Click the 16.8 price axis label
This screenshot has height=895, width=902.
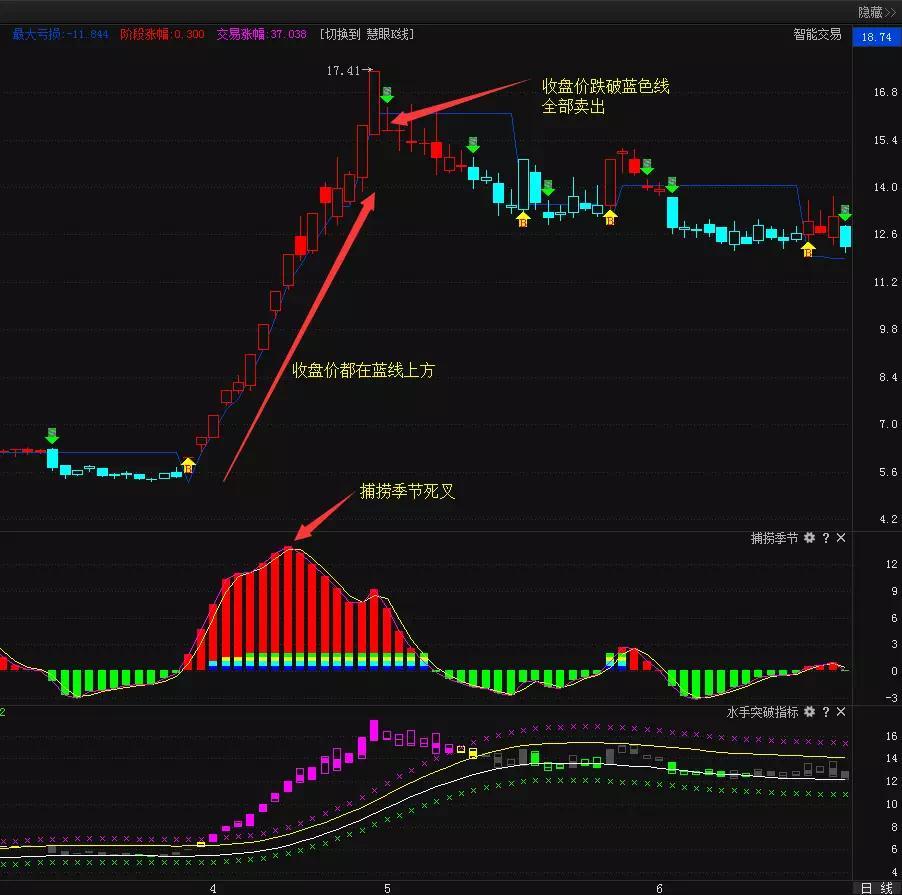pos(885,92)
